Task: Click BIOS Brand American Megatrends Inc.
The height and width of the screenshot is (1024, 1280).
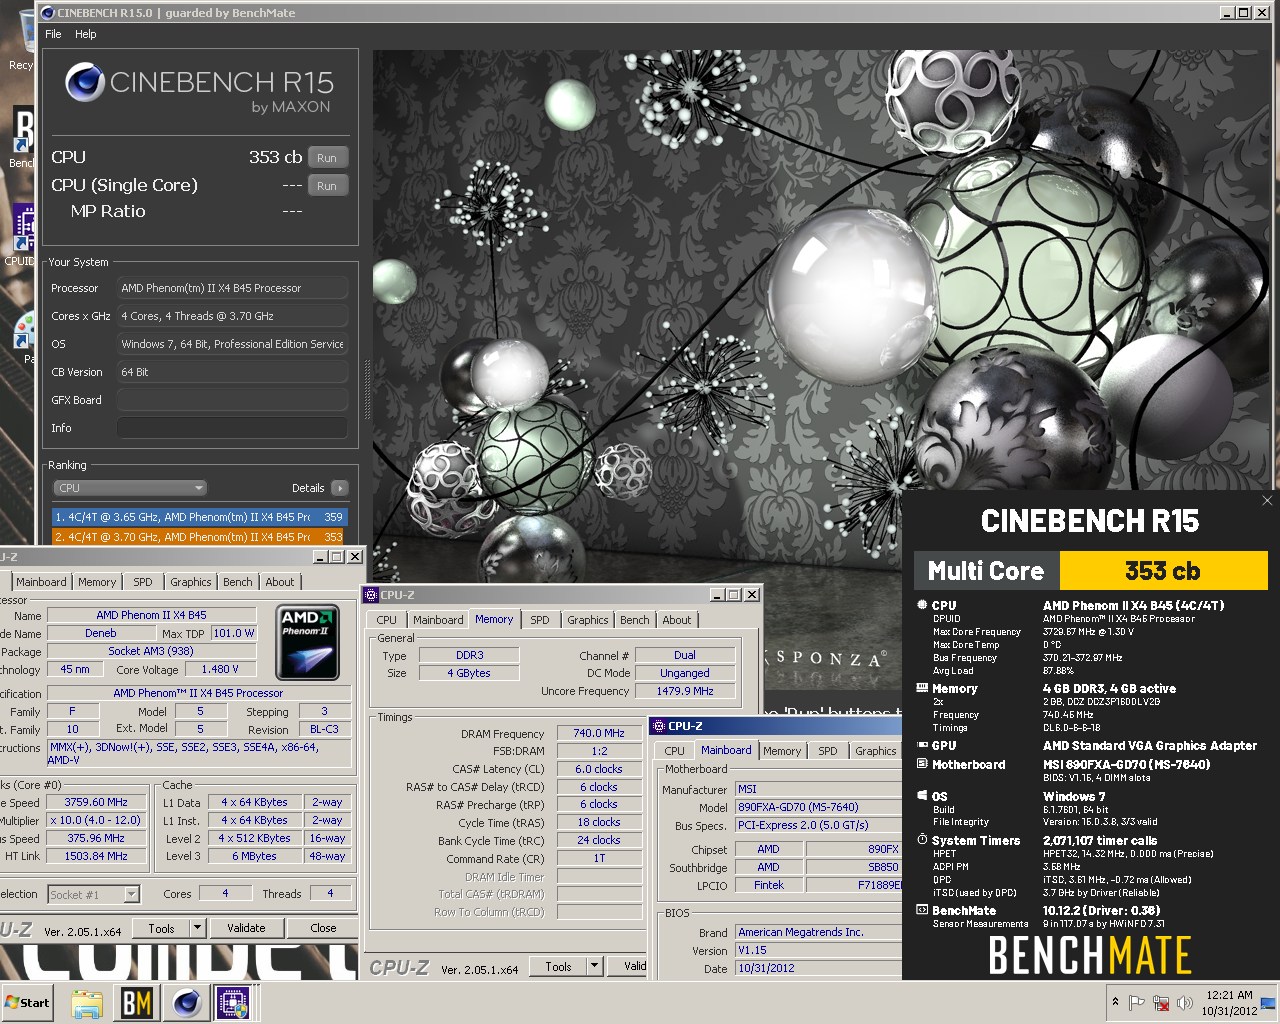Action: [x=818, y=932]
